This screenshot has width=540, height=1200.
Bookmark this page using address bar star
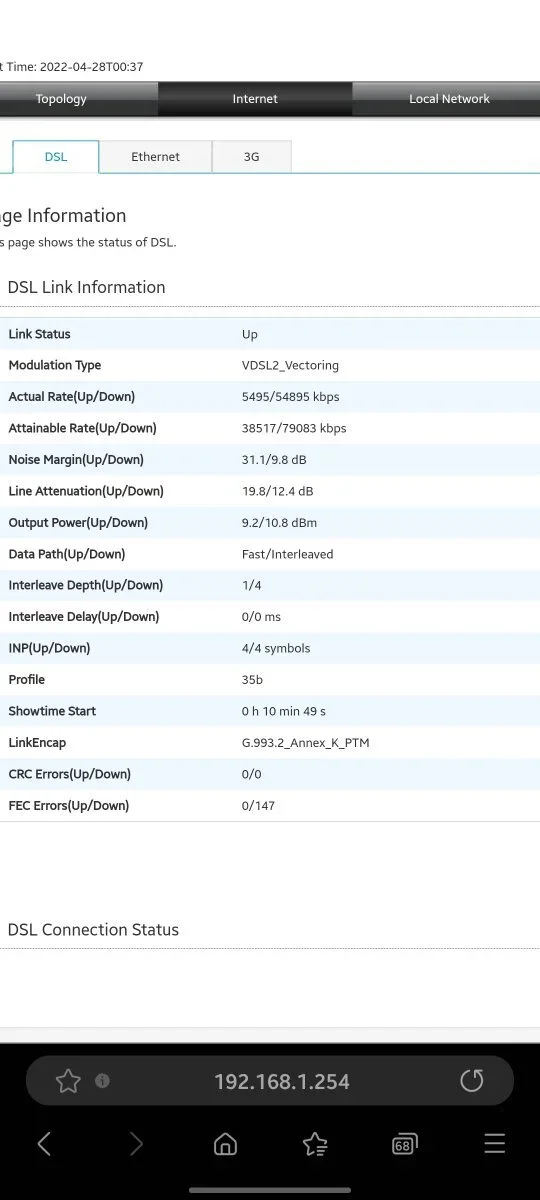[68, 1081]
